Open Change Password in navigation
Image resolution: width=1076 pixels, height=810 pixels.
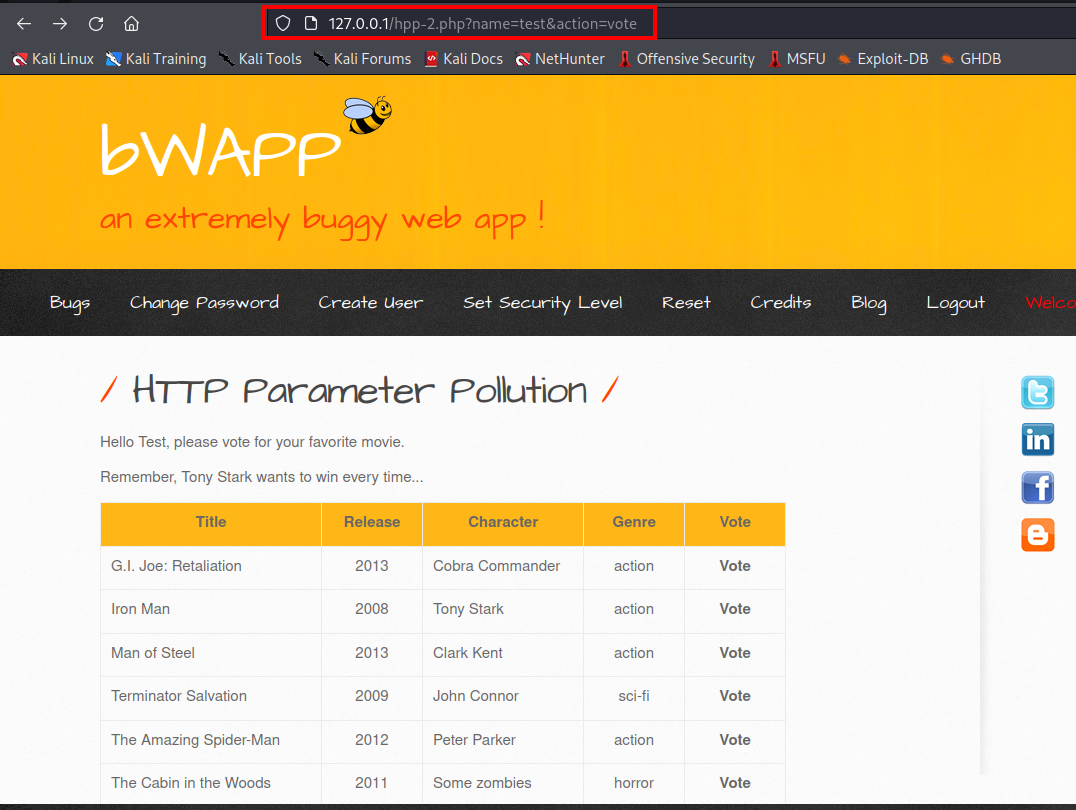204,303
